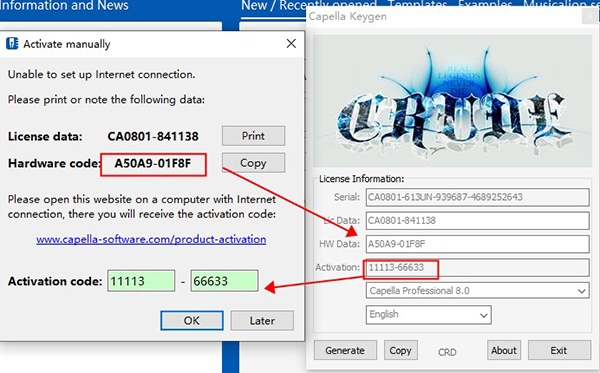Open the capella-software.com product-activation link

coord(151,239)
